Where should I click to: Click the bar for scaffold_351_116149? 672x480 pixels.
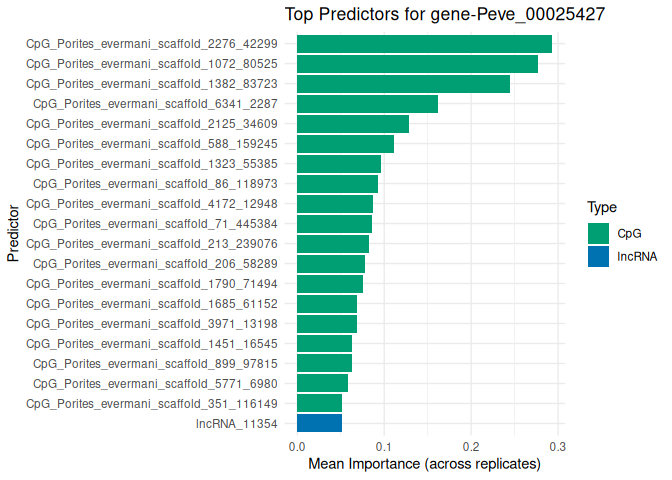(x=319, y=403)
